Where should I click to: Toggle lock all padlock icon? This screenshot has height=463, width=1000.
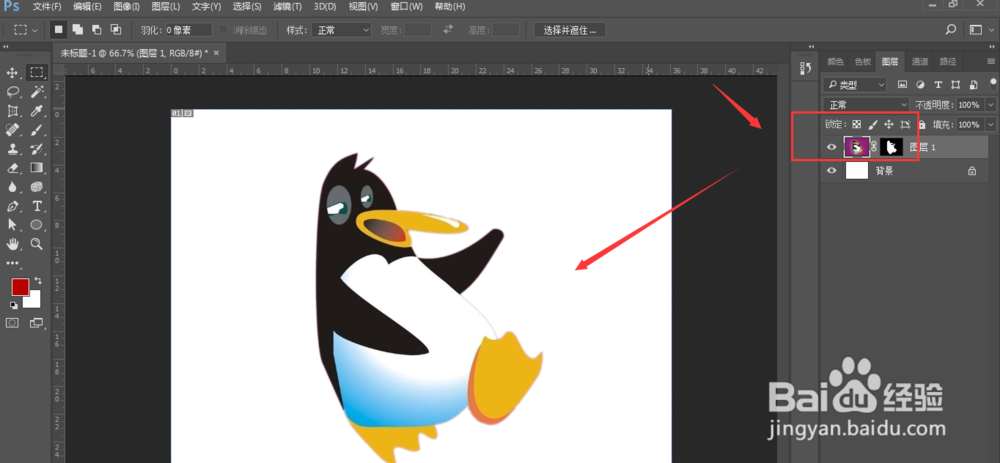coord(921,124)
